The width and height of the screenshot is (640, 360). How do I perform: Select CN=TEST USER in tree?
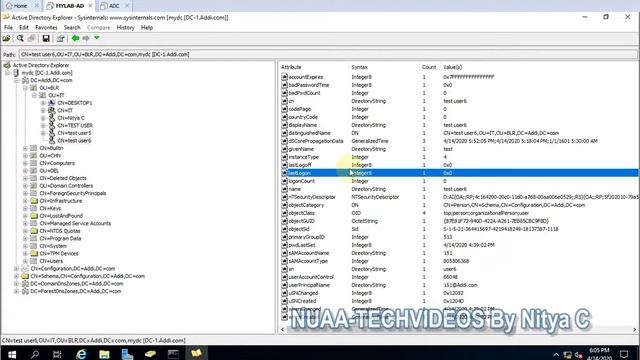click(x=75, y=125)
